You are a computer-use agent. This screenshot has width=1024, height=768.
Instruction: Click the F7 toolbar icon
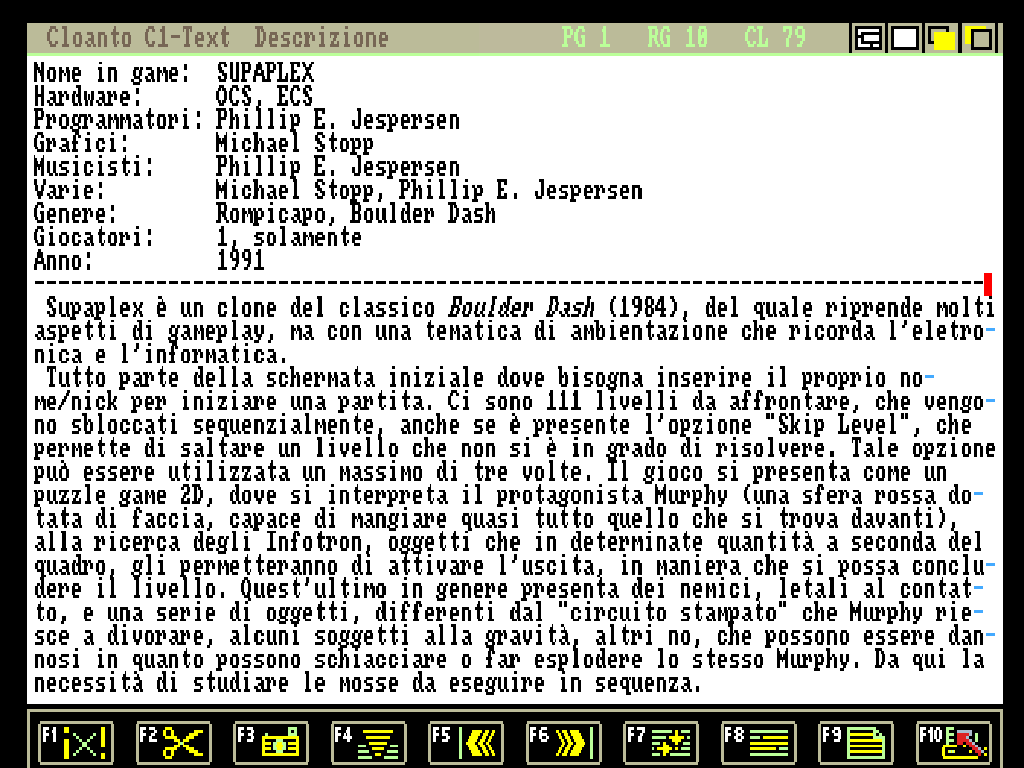(661, 742)
